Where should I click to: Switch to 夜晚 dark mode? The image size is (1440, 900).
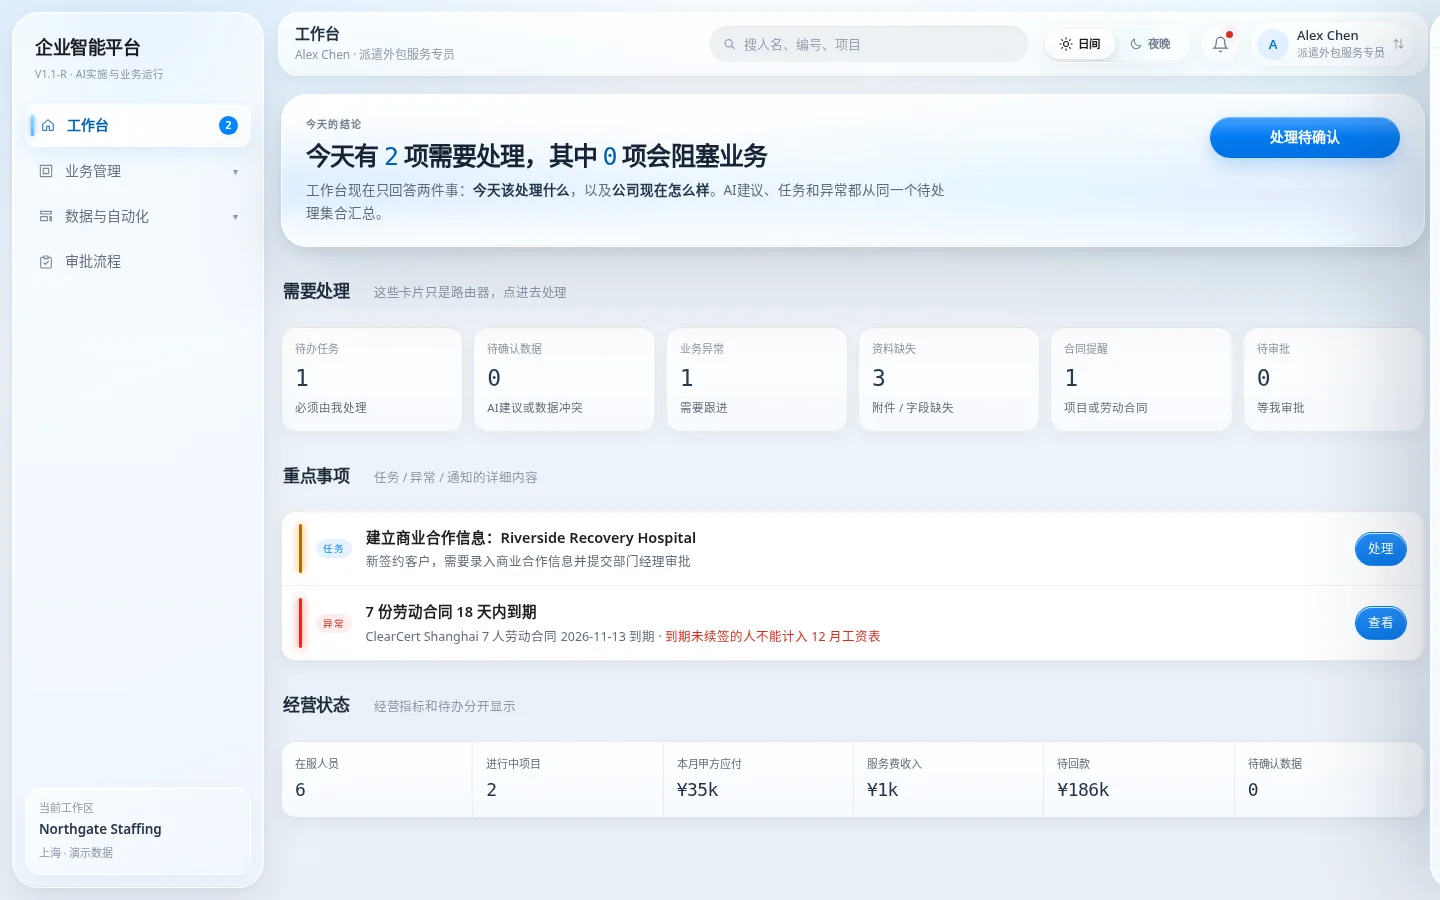[1150, 44]
